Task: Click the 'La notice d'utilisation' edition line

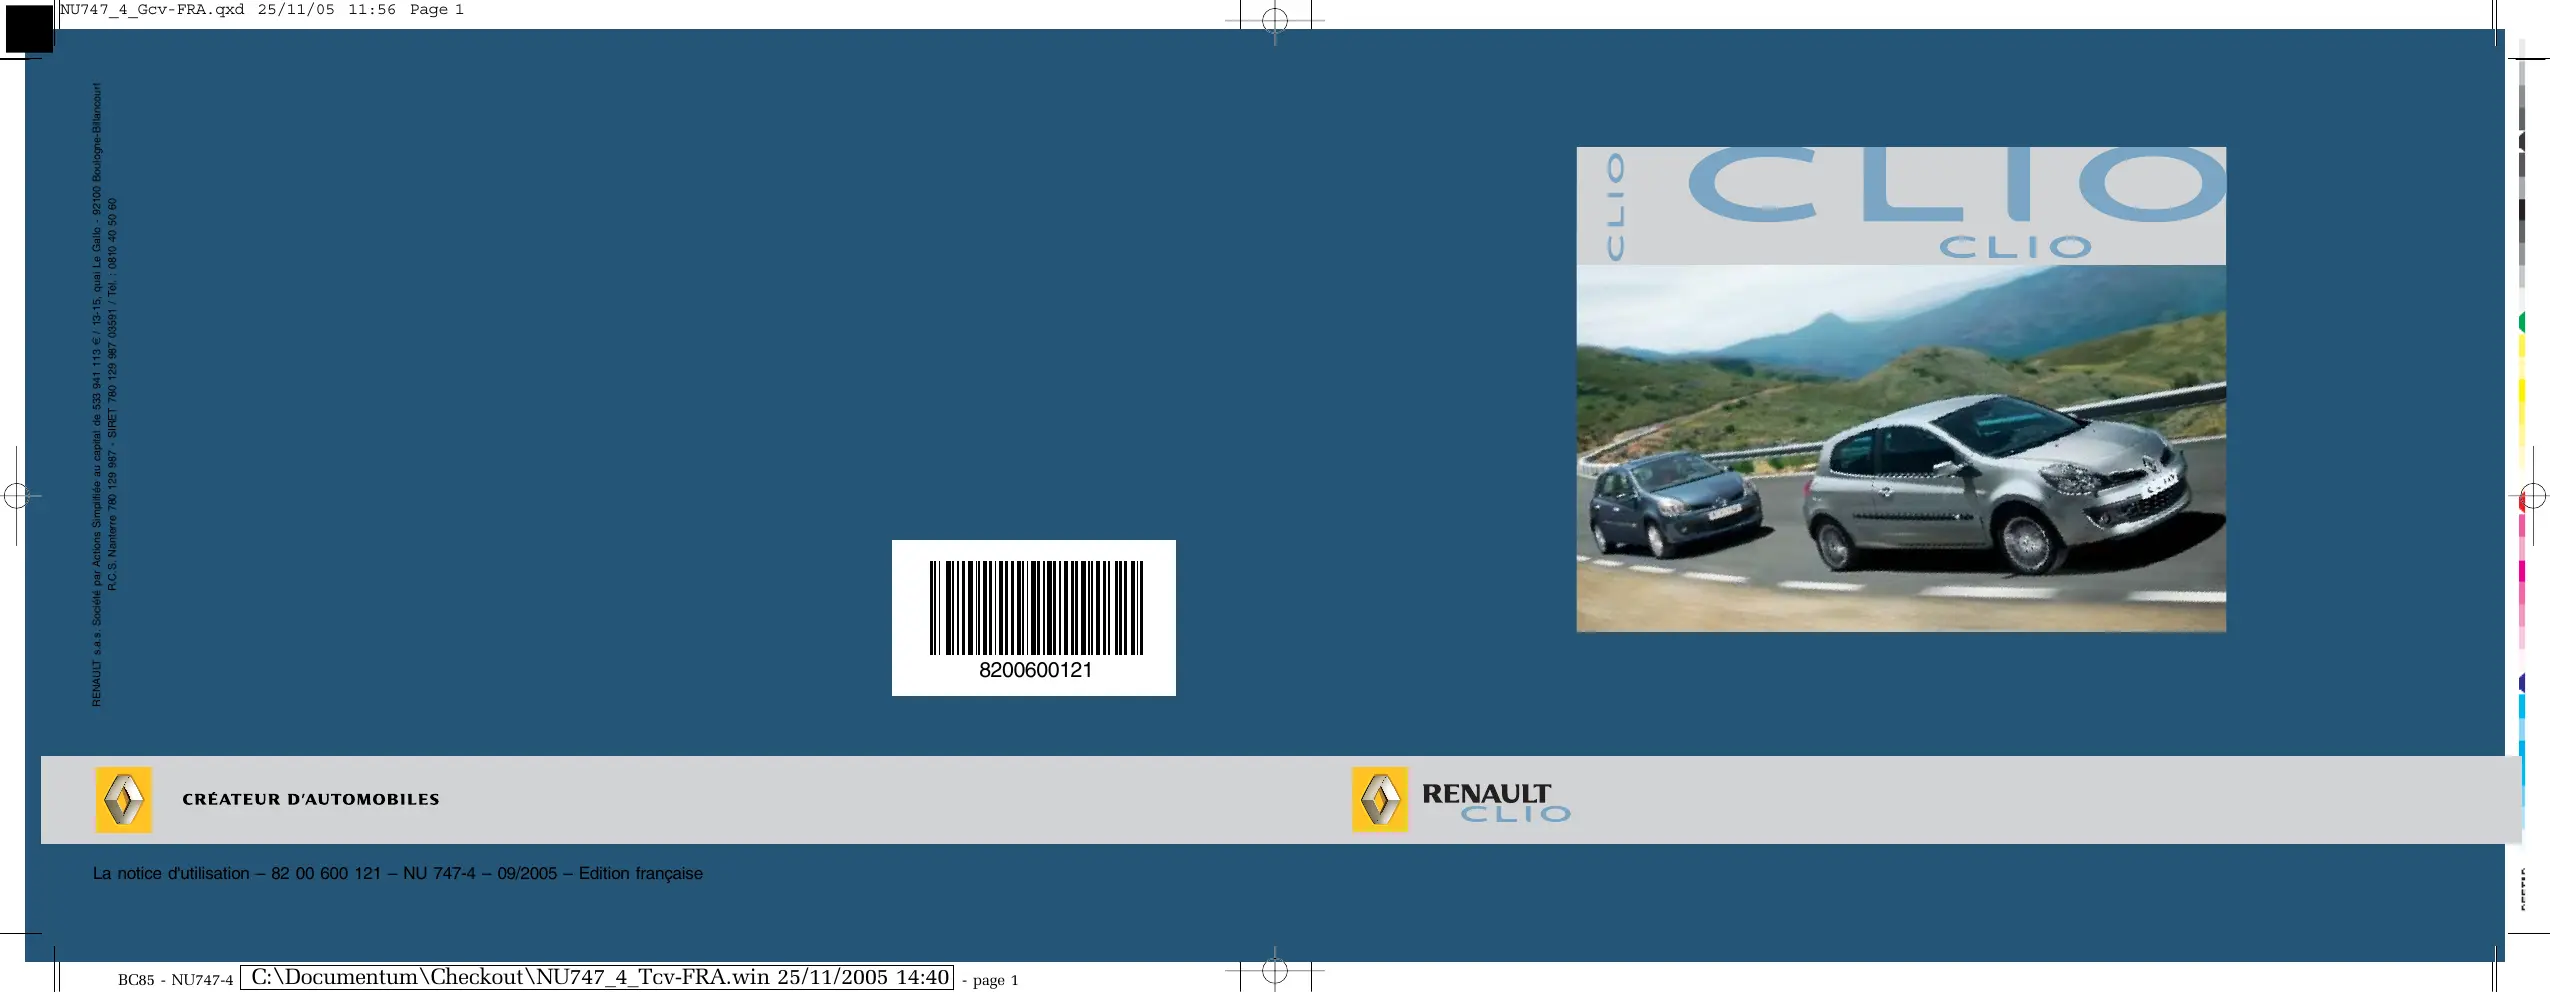Action: [x=397, y=874]
